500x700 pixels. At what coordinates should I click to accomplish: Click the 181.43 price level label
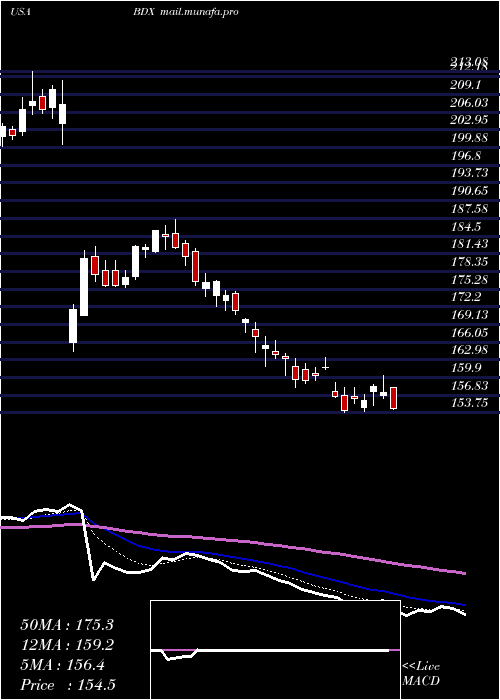pos(469,244)
